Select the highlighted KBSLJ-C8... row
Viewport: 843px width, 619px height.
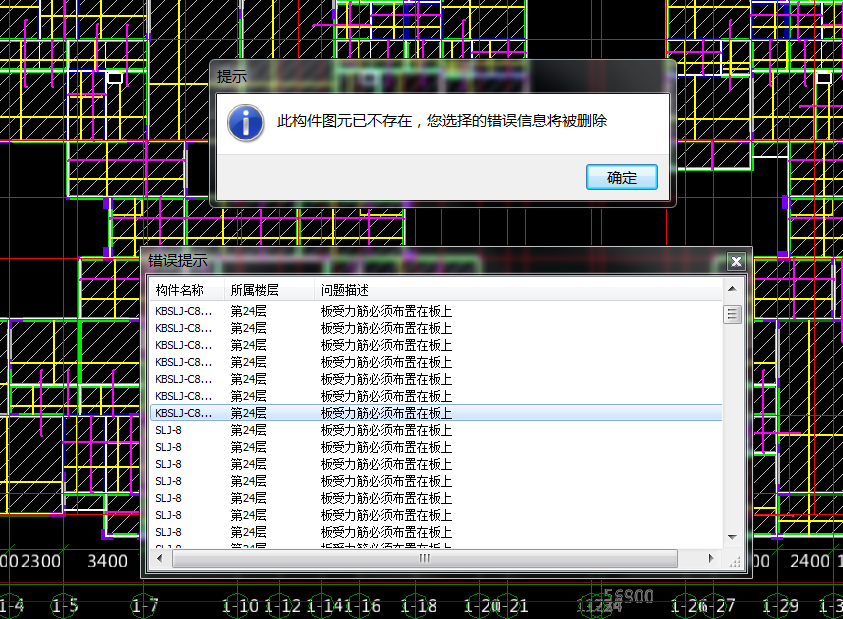pyautogui.click(x=437, y=413)
